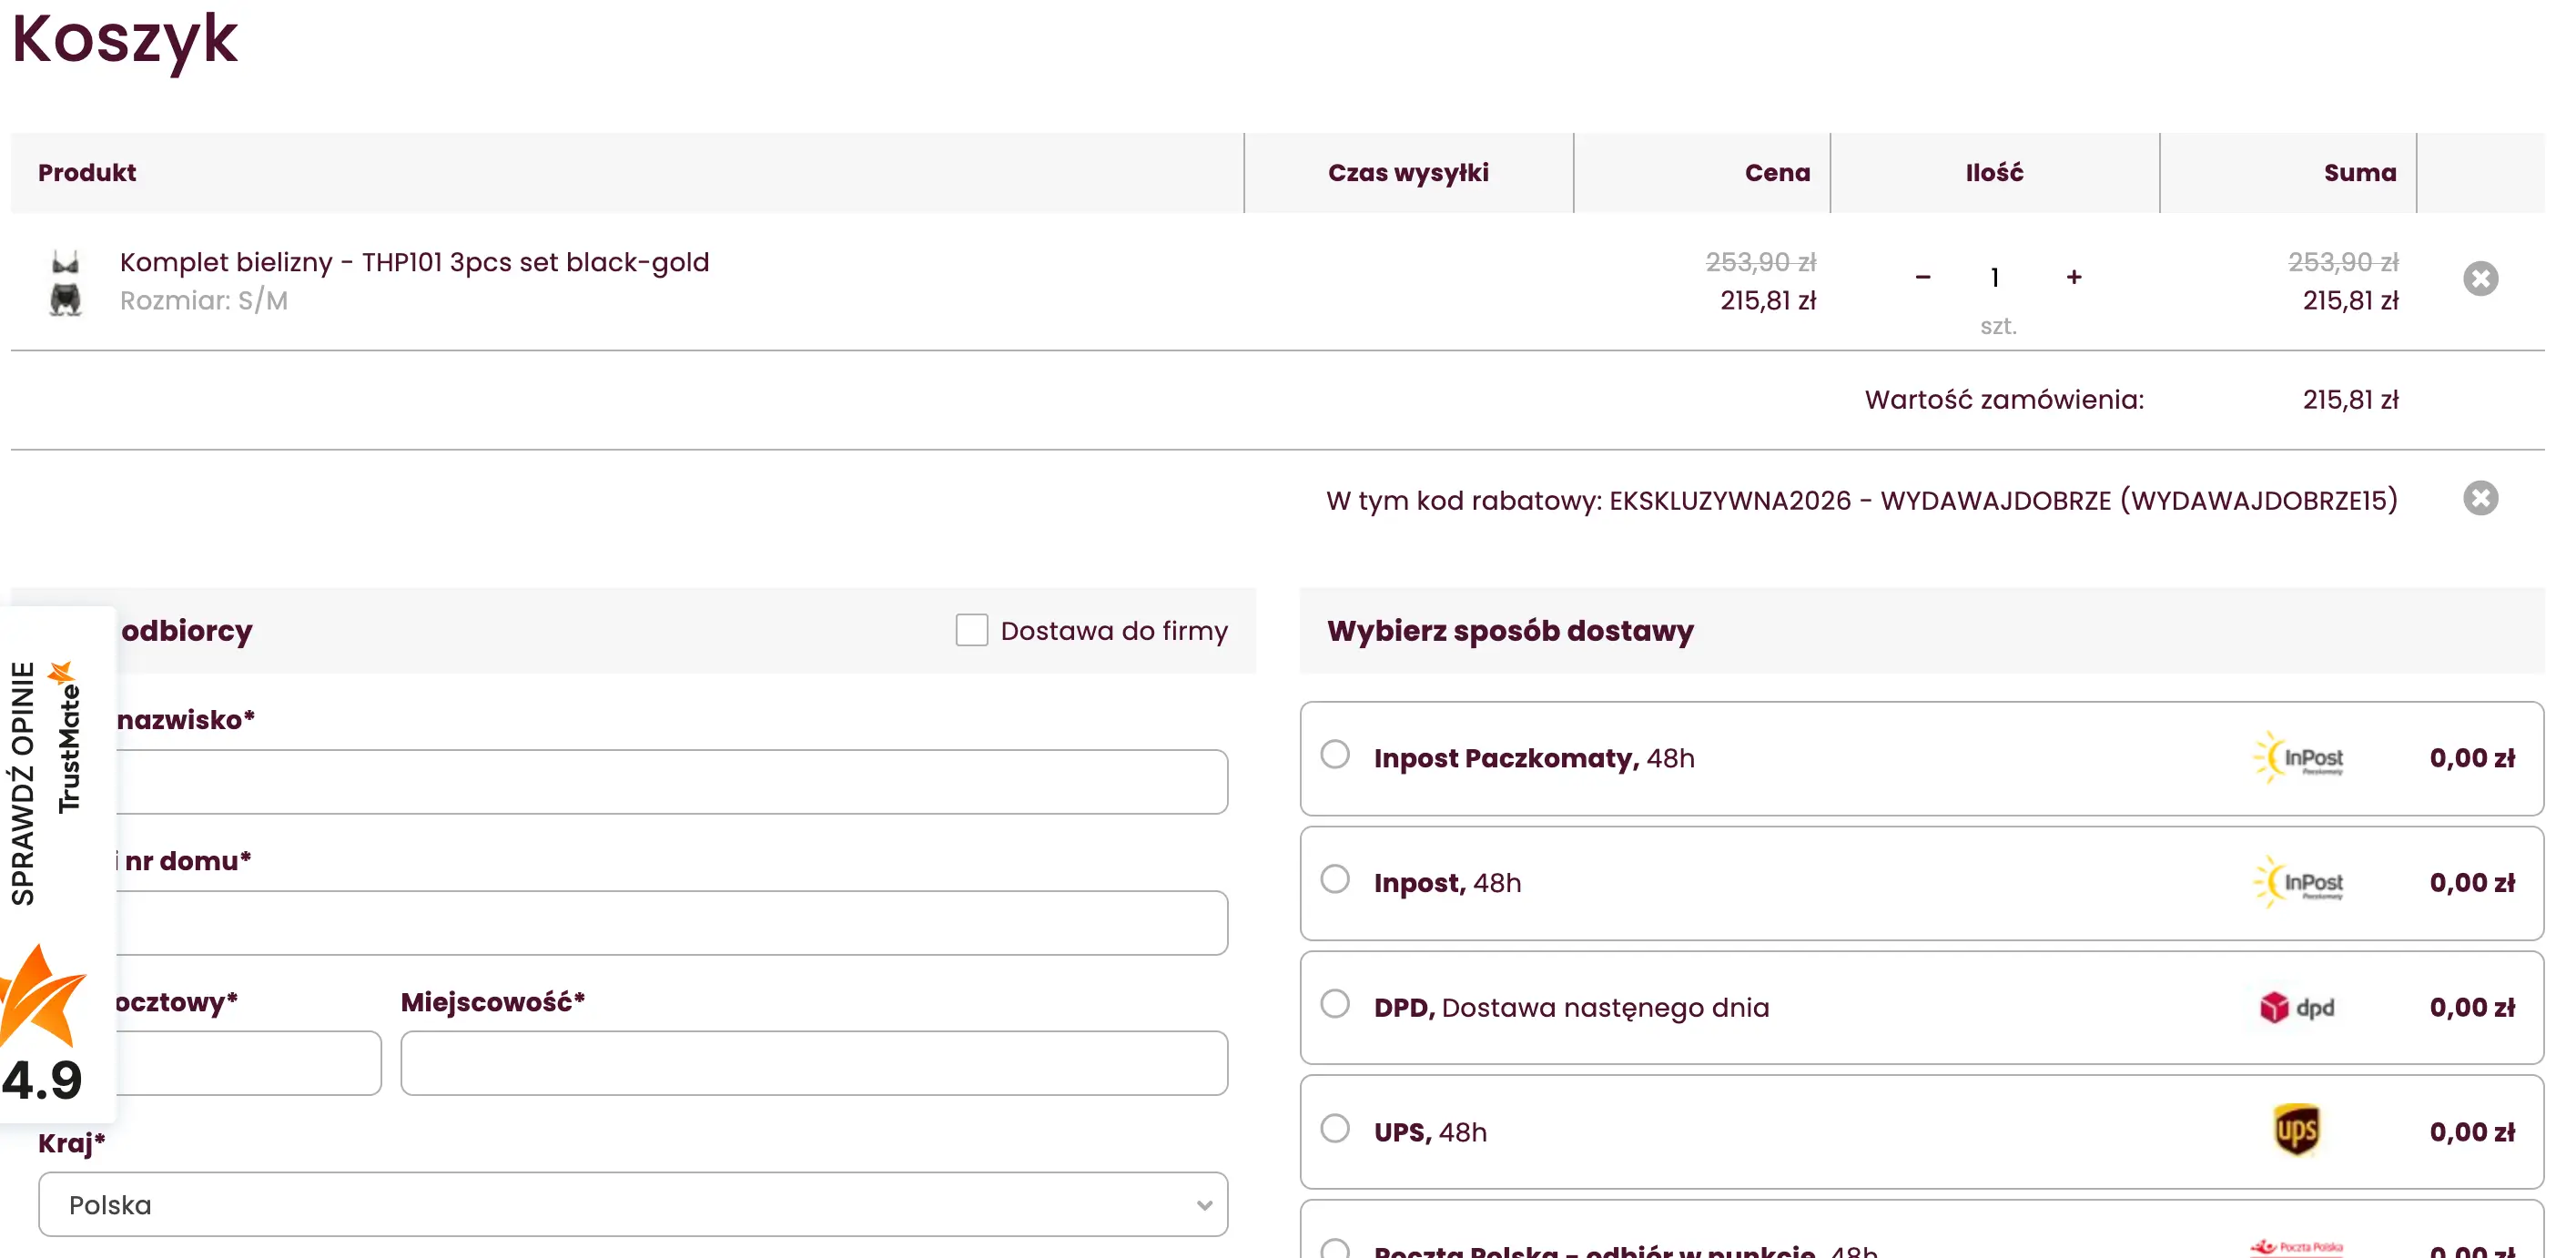Decrease quantity with the minus button
Image resolution: width=2576 pixels, height=1258 pixels.
[x=1922, y=277]
